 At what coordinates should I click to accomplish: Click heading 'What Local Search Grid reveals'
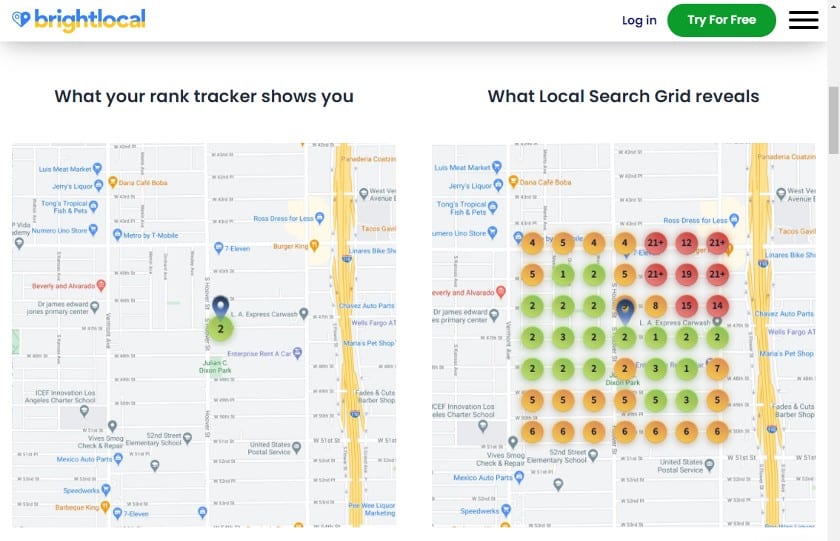click(x=623, y=96)
